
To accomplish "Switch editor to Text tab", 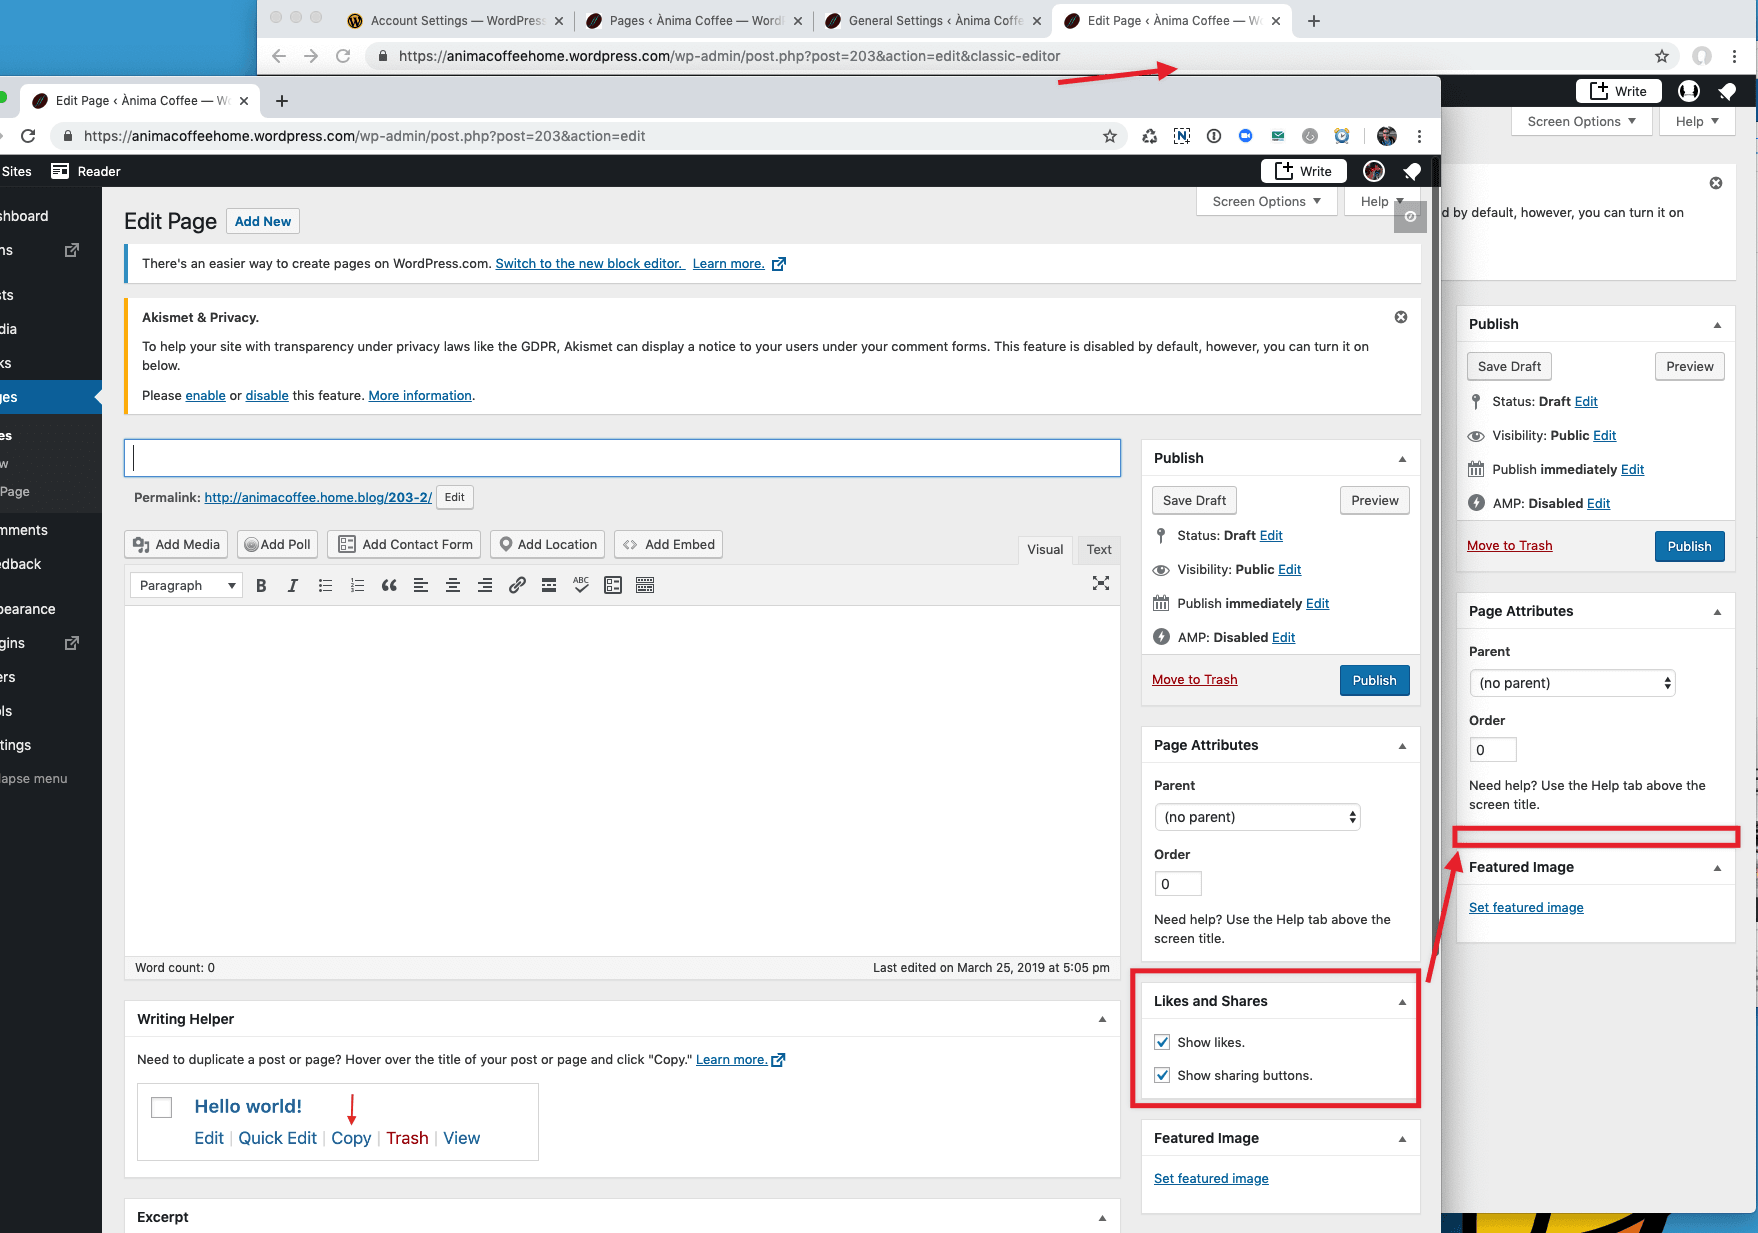I will 1099,549.
